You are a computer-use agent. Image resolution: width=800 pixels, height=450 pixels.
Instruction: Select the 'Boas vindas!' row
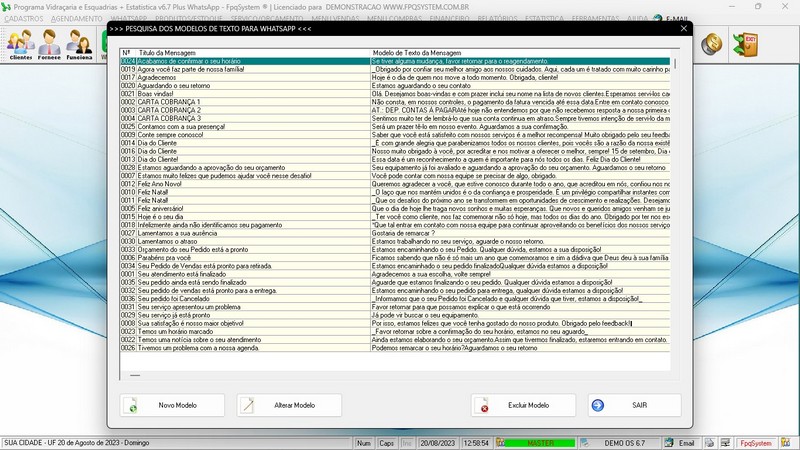[x=395, y=94]
